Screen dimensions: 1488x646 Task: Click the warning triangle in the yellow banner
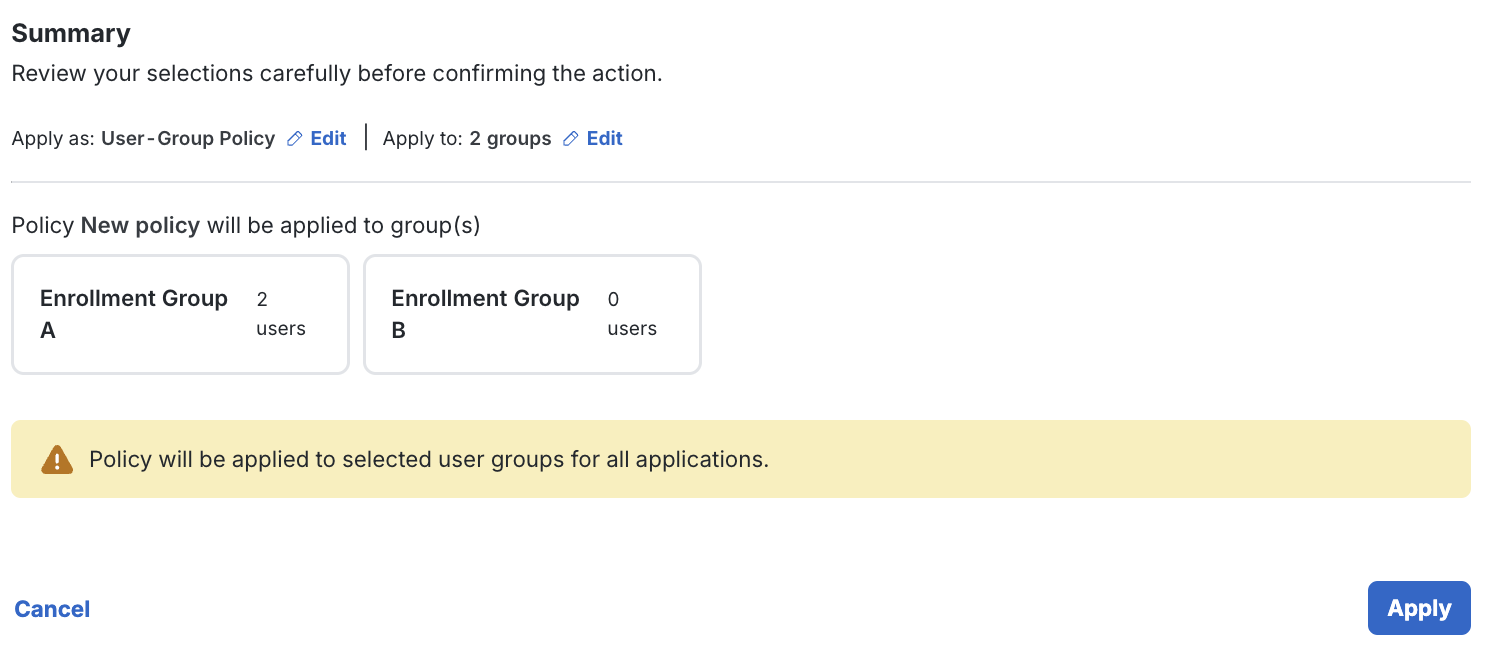(x=57, y=459)
